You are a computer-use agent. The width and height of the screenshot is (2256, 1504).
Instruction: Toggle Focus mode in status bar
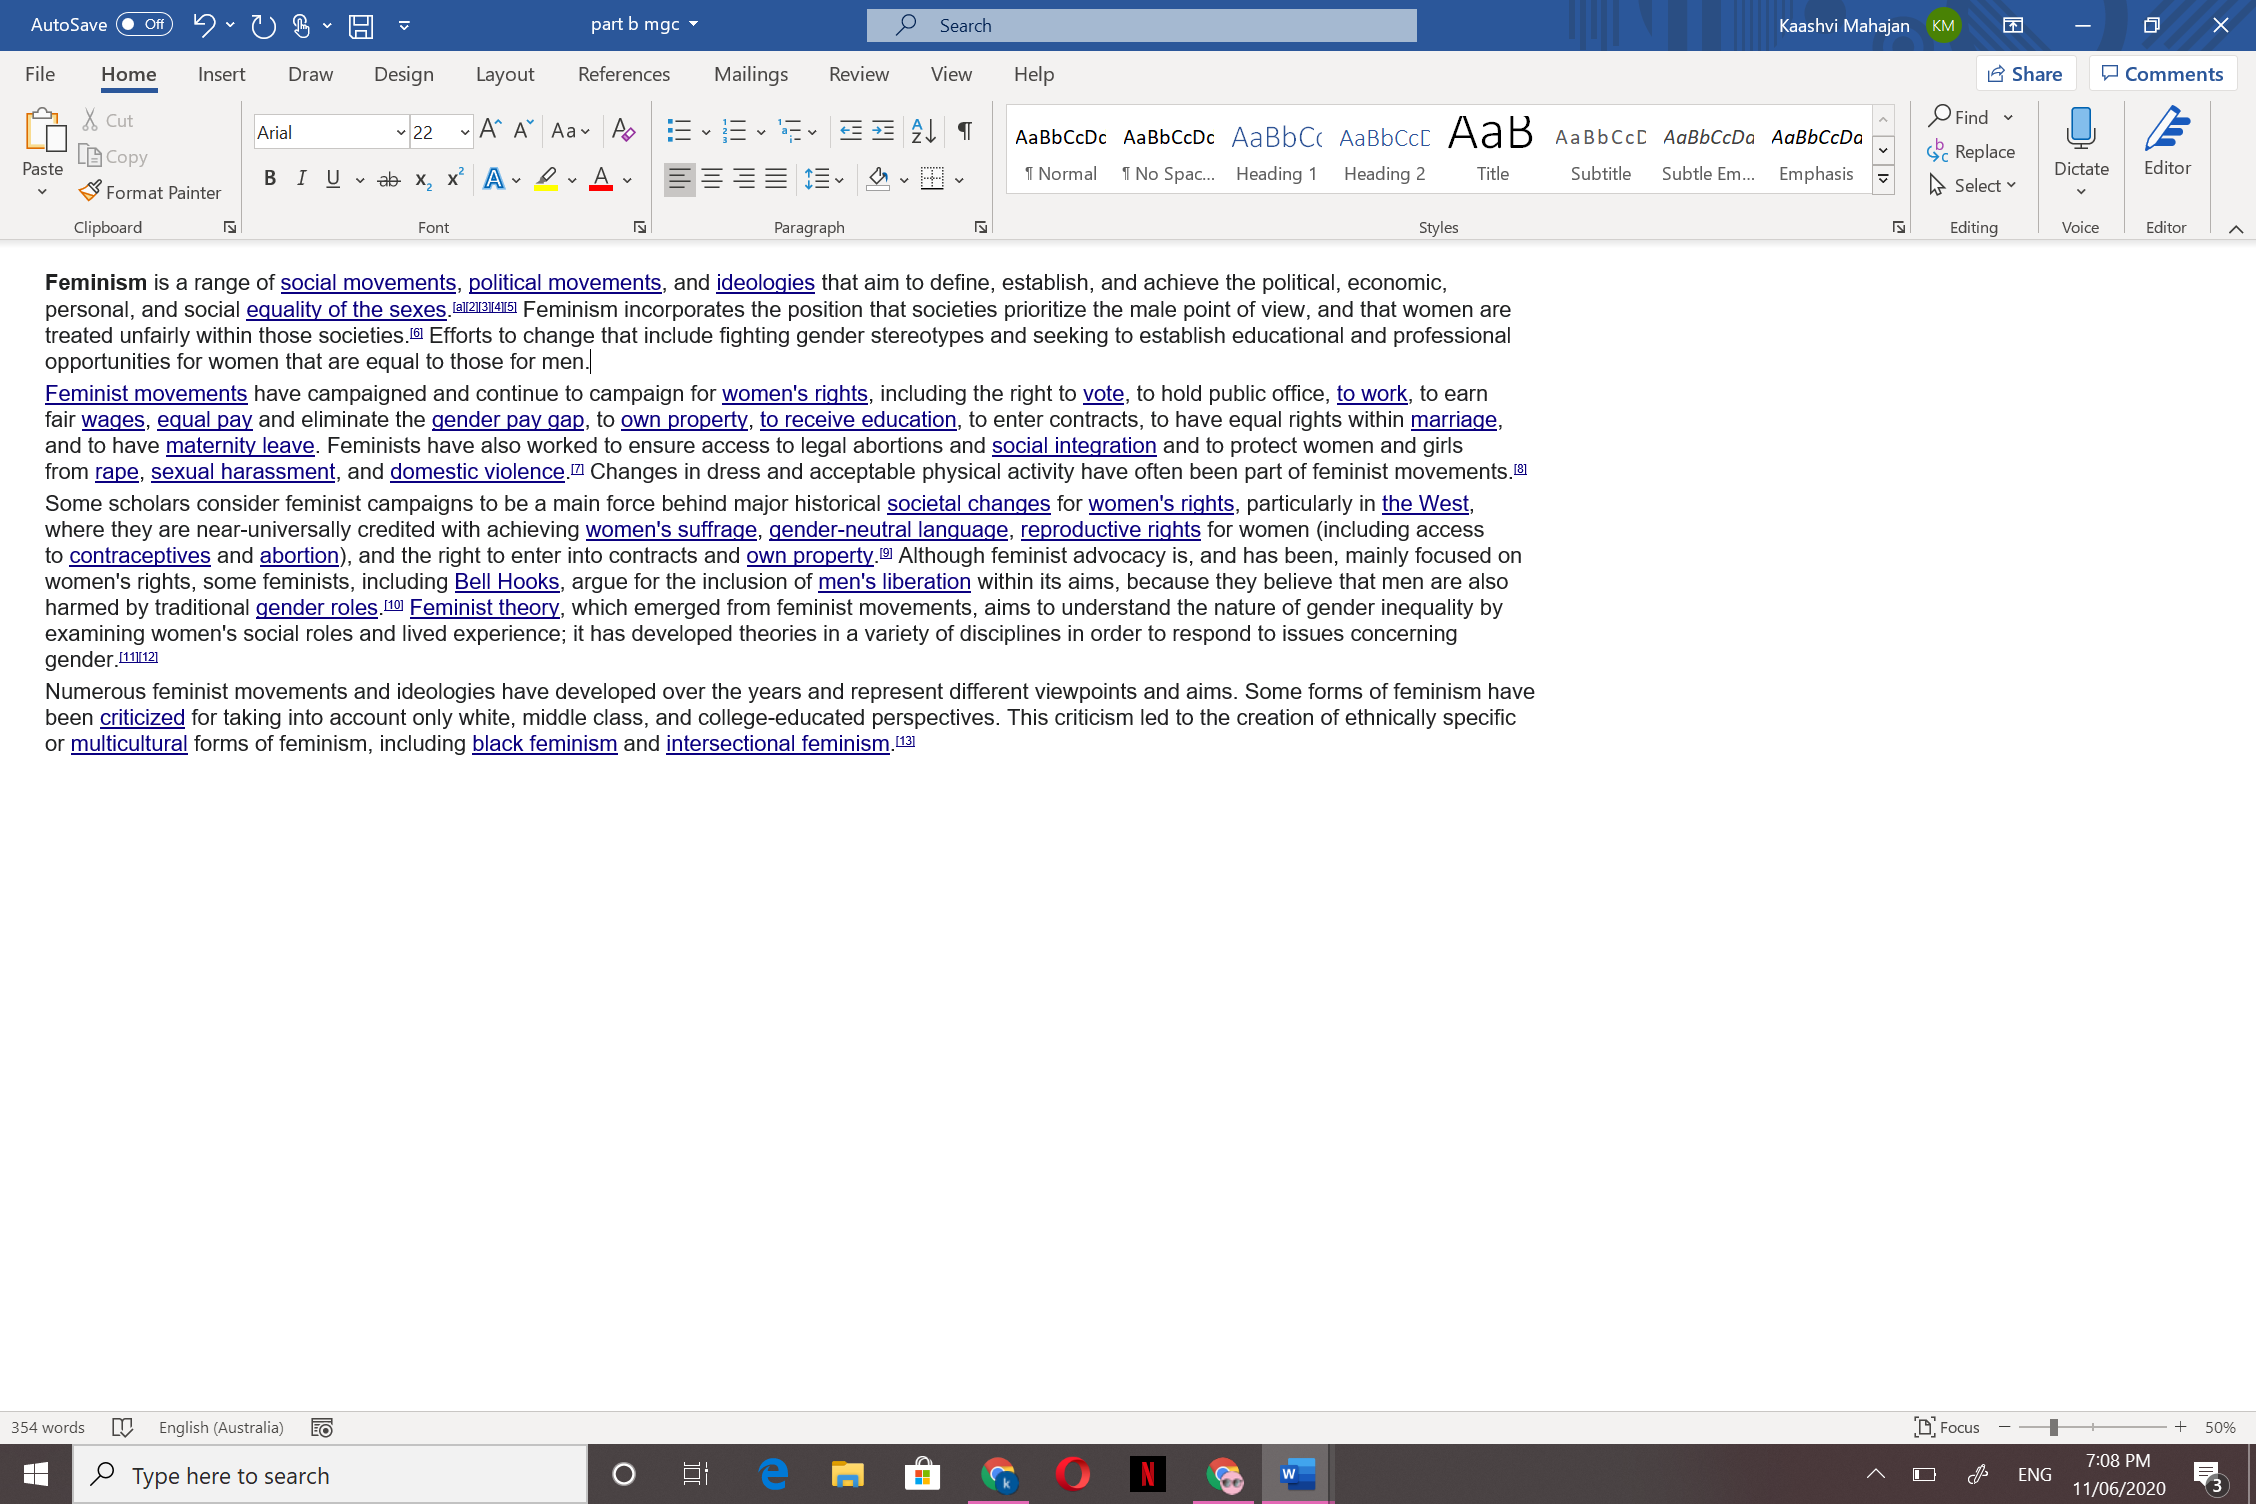[1946, 1427]
